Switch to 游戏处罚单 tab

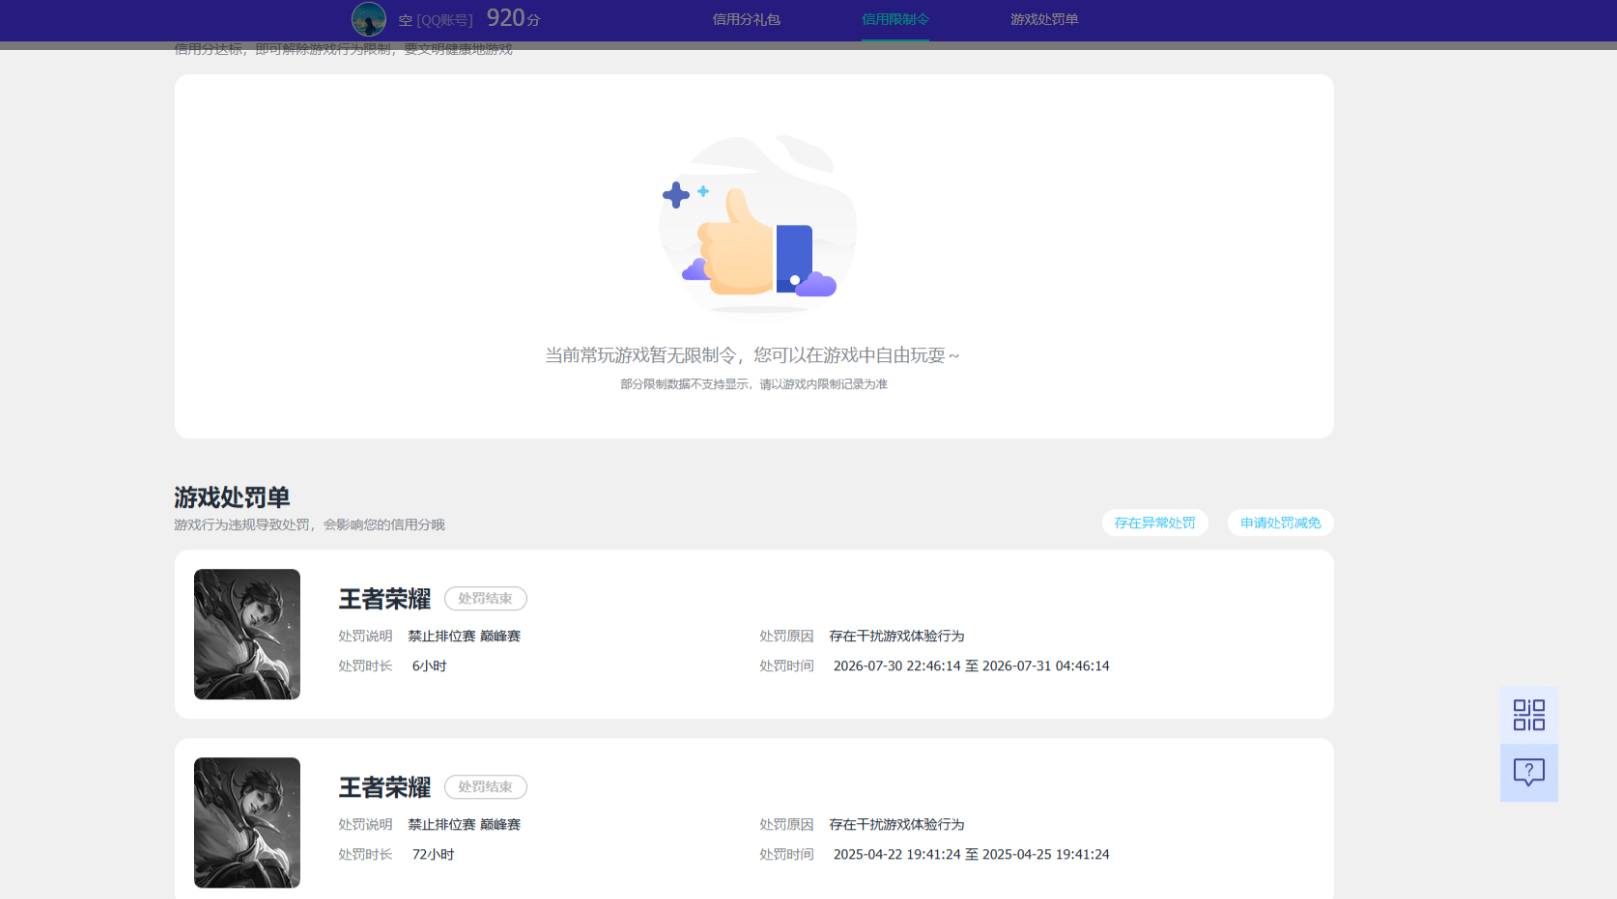pyautogui.click(x=1044, y=19)
